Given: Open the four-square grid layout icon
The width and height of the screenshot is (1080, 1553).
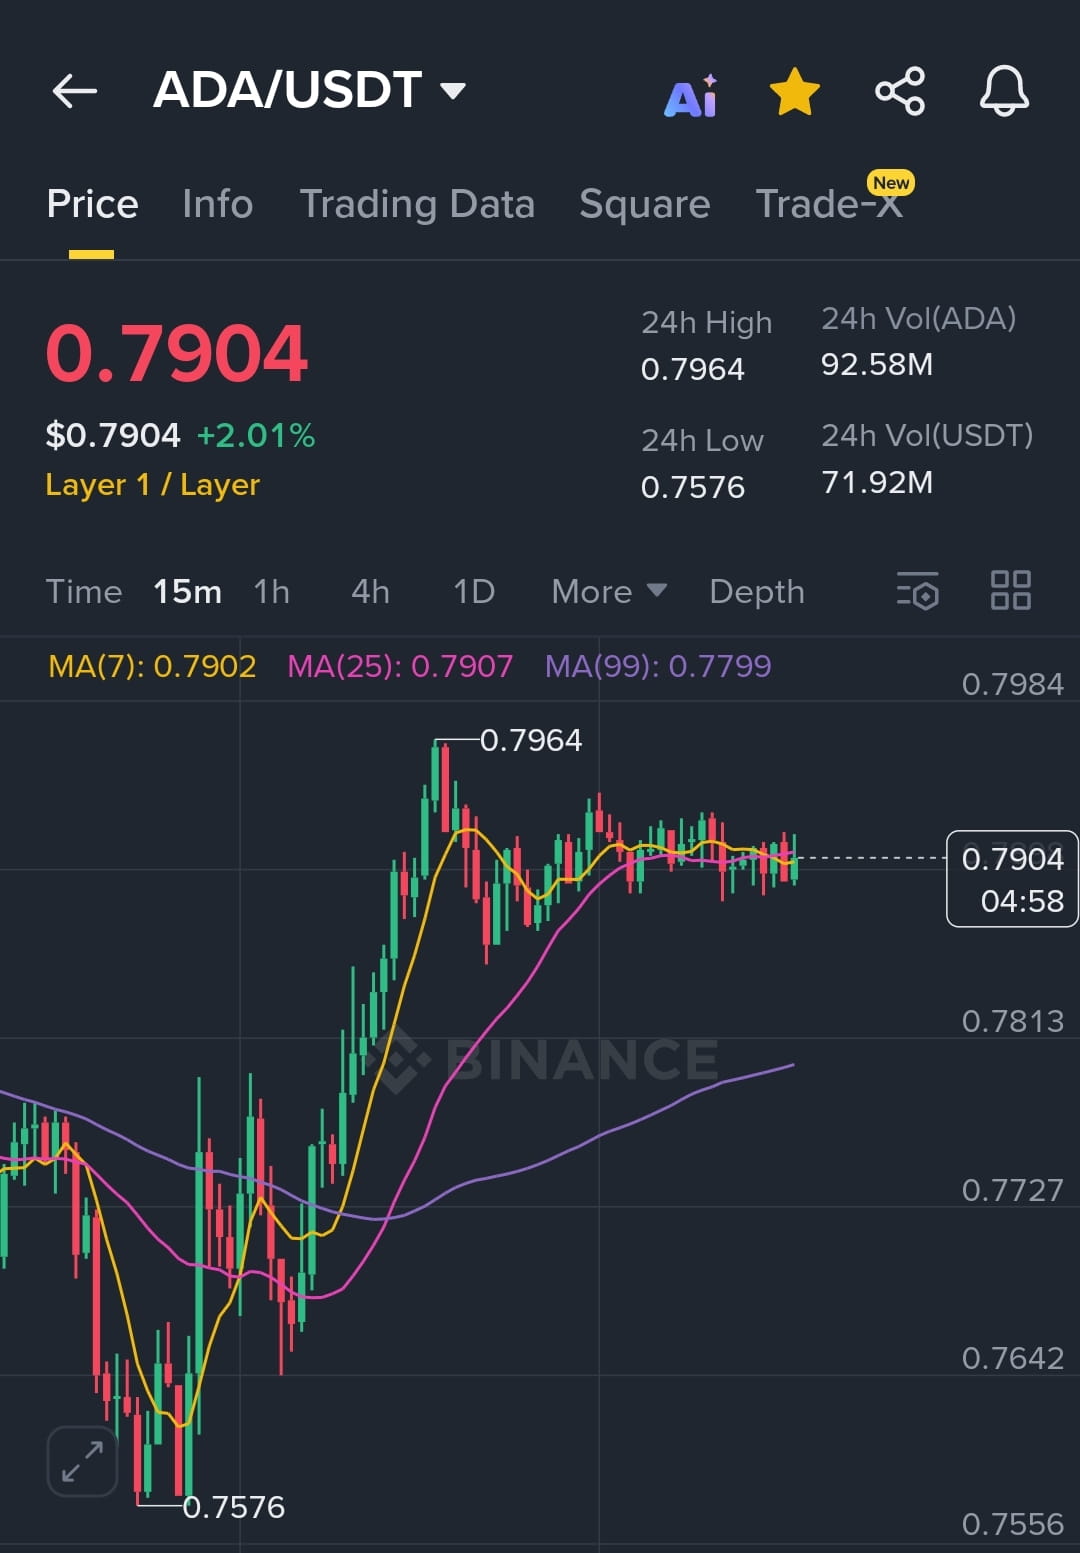Looking at the screenshot, I should tap(1010, 590).
